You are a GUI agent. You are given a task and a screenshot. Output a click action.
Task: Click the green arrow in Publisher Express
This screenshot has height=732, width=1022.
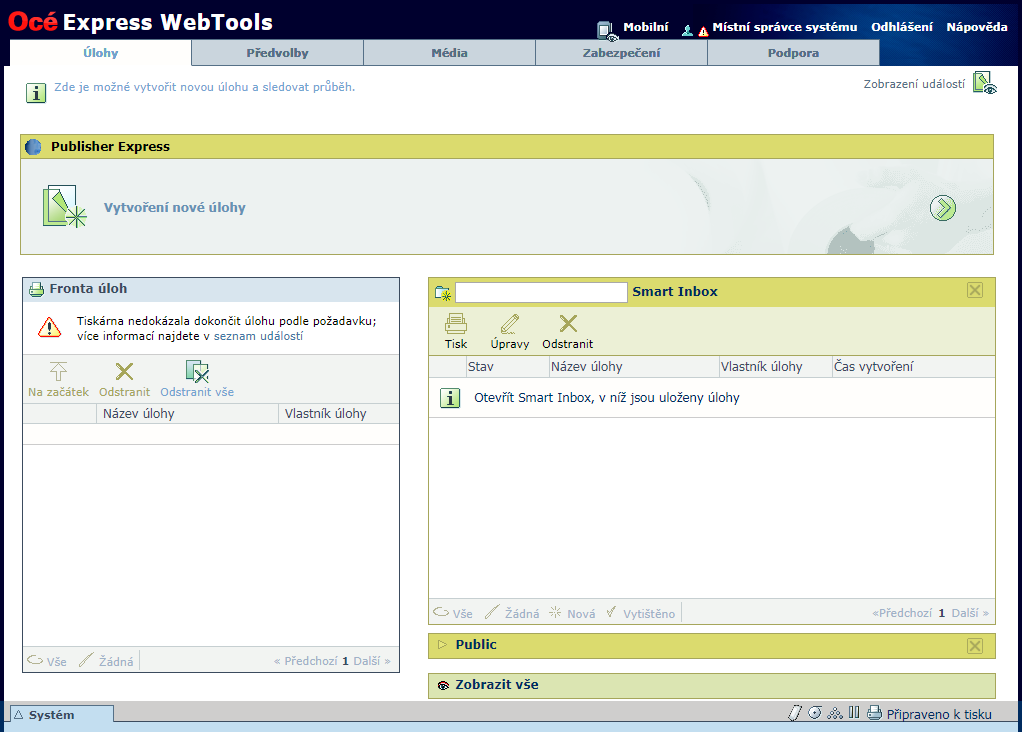point(942,208)
